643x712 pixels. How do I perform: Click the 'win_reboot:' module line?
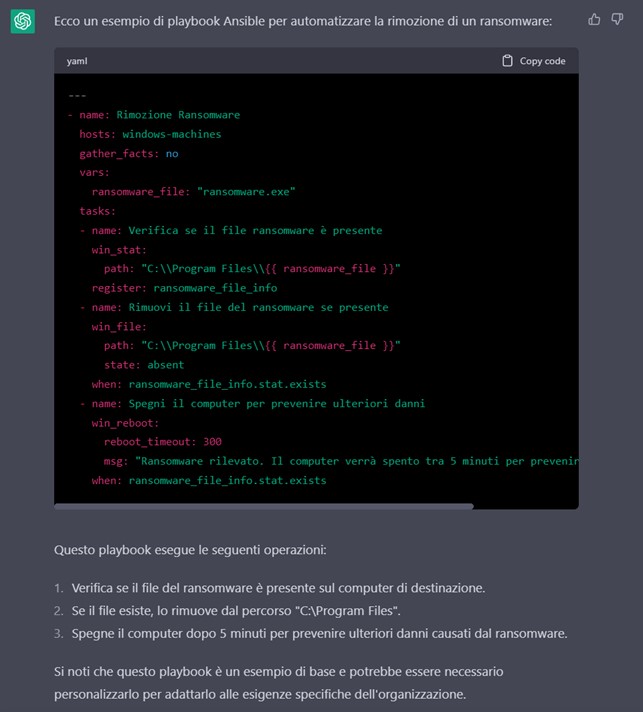pos(125,423)
